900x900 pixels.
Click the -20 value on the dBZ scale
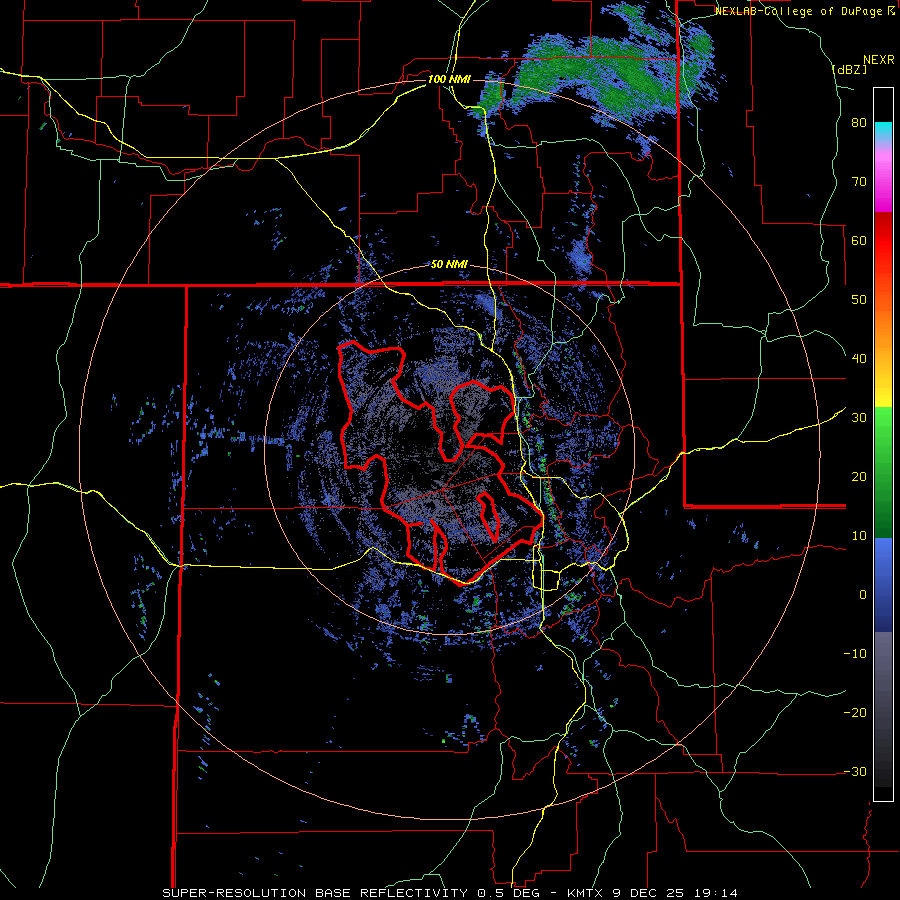pos(855,713)
